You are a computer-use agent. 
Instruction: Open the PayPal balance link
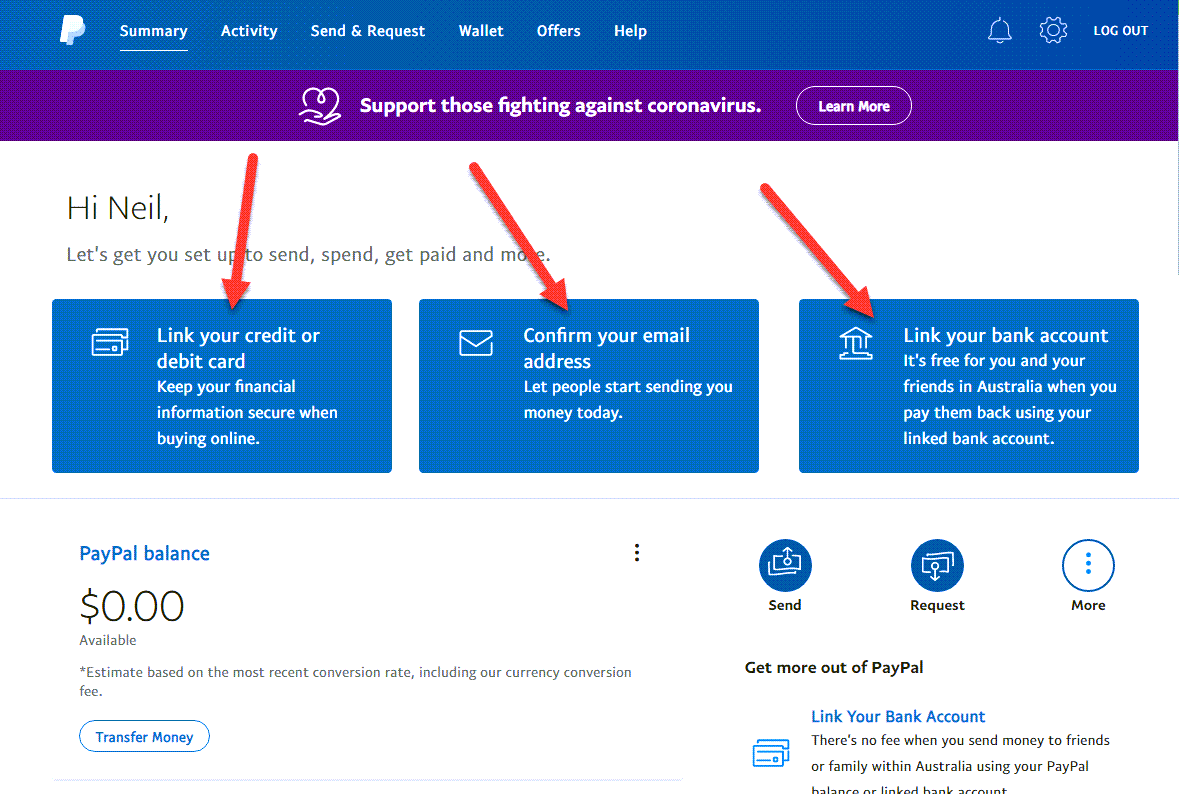[x=144, y=553]
